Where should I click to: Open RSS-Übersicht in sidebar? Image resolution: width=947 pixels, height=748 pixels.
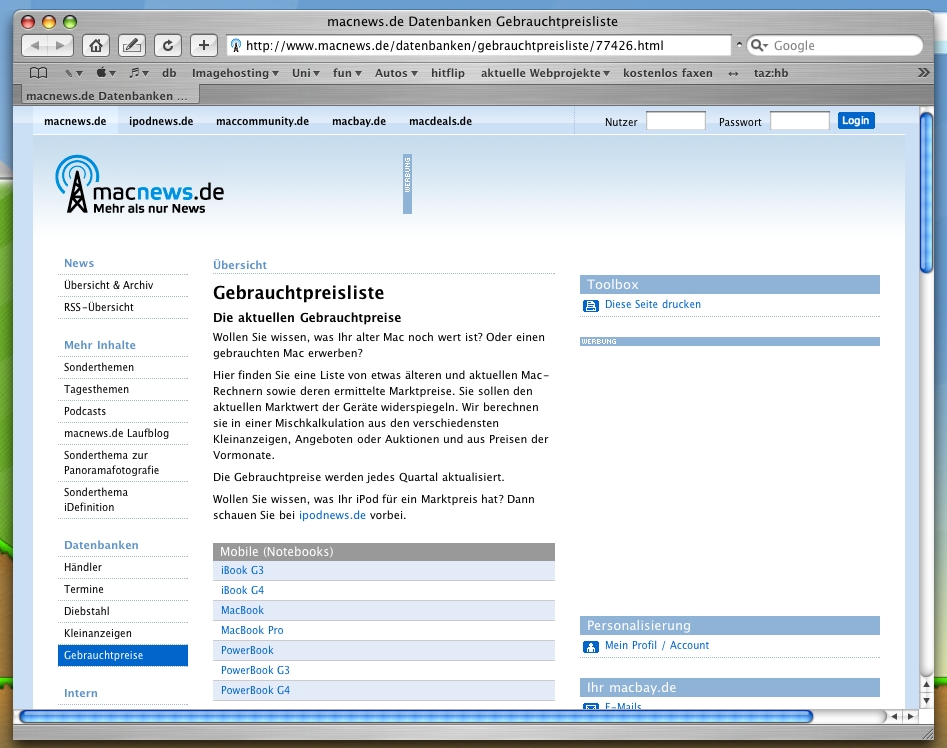pyautogui.click(x=98, y=307)
